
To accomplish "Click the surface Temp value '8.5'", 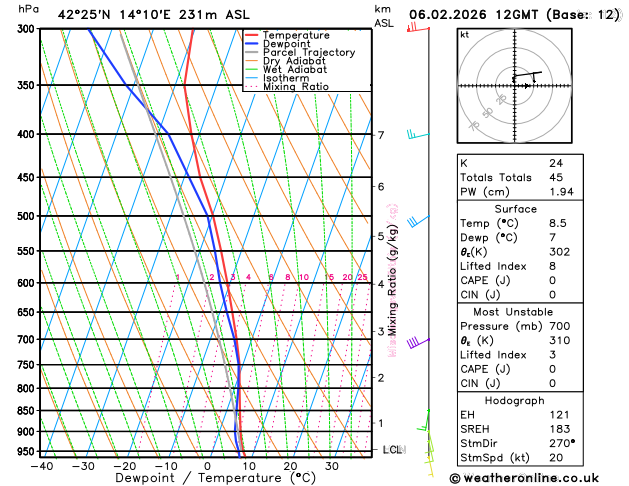I will coord(558,223).
